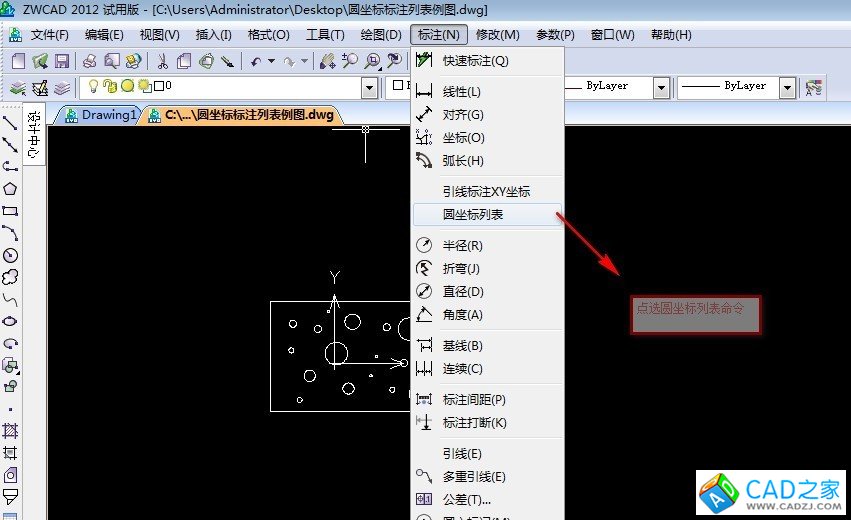This screenshot has height=520, width=851.
Task: Switch to the Drawing1 tab
Action: click(100, 115)
